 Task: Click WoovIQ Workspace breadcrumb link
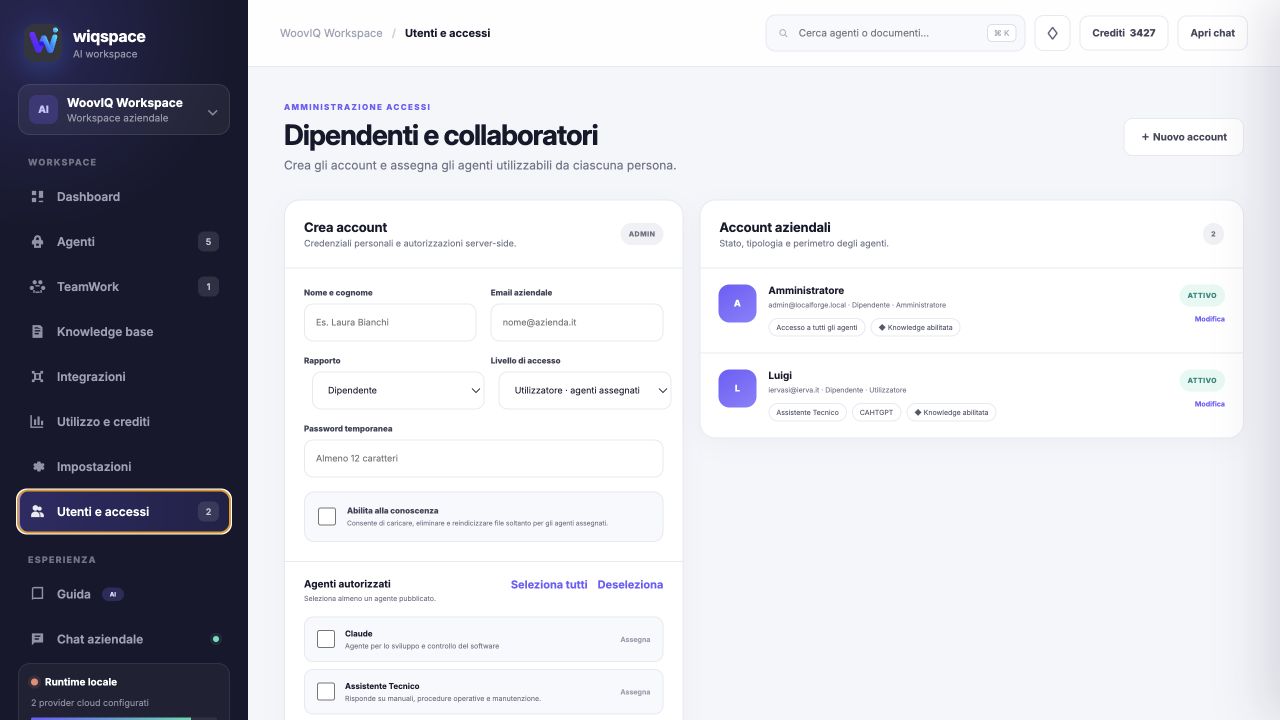click(x=331, y=33)
